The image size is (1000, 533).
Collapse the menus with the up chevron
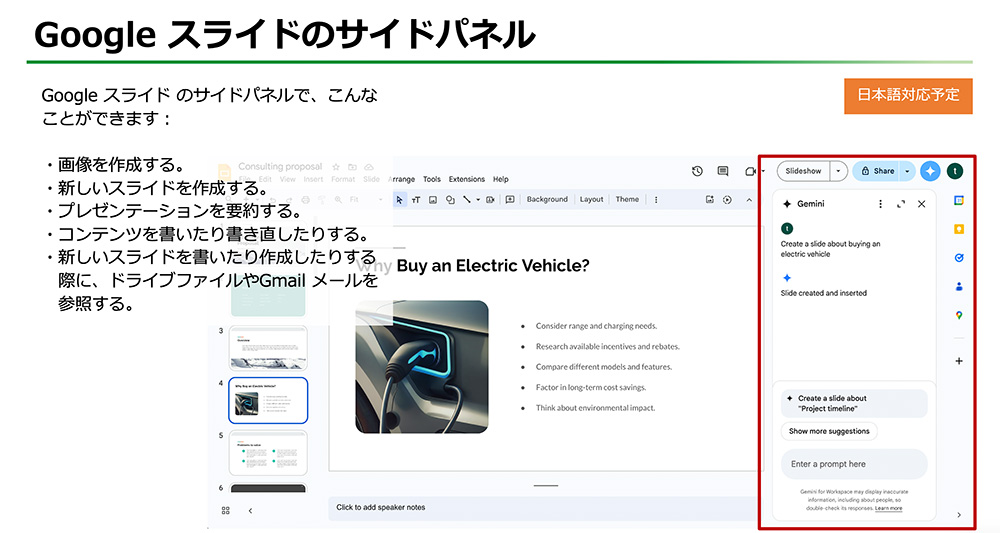tap(749, 200)
